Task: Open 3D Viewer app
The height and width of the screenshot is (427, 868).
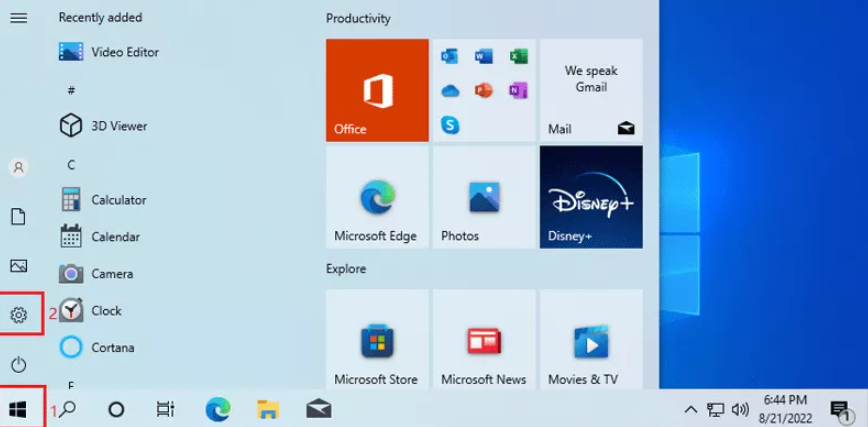Action: [104, 126]
